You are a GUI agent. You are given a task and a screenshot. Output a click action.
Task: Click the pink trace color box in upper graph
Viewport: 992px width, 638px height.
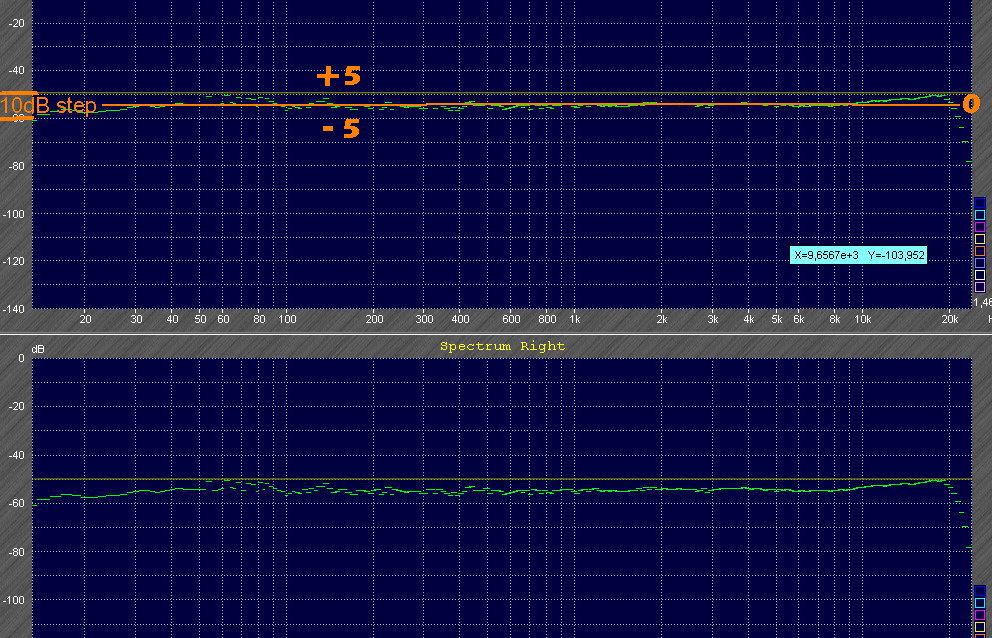click(x=980, y=287)
